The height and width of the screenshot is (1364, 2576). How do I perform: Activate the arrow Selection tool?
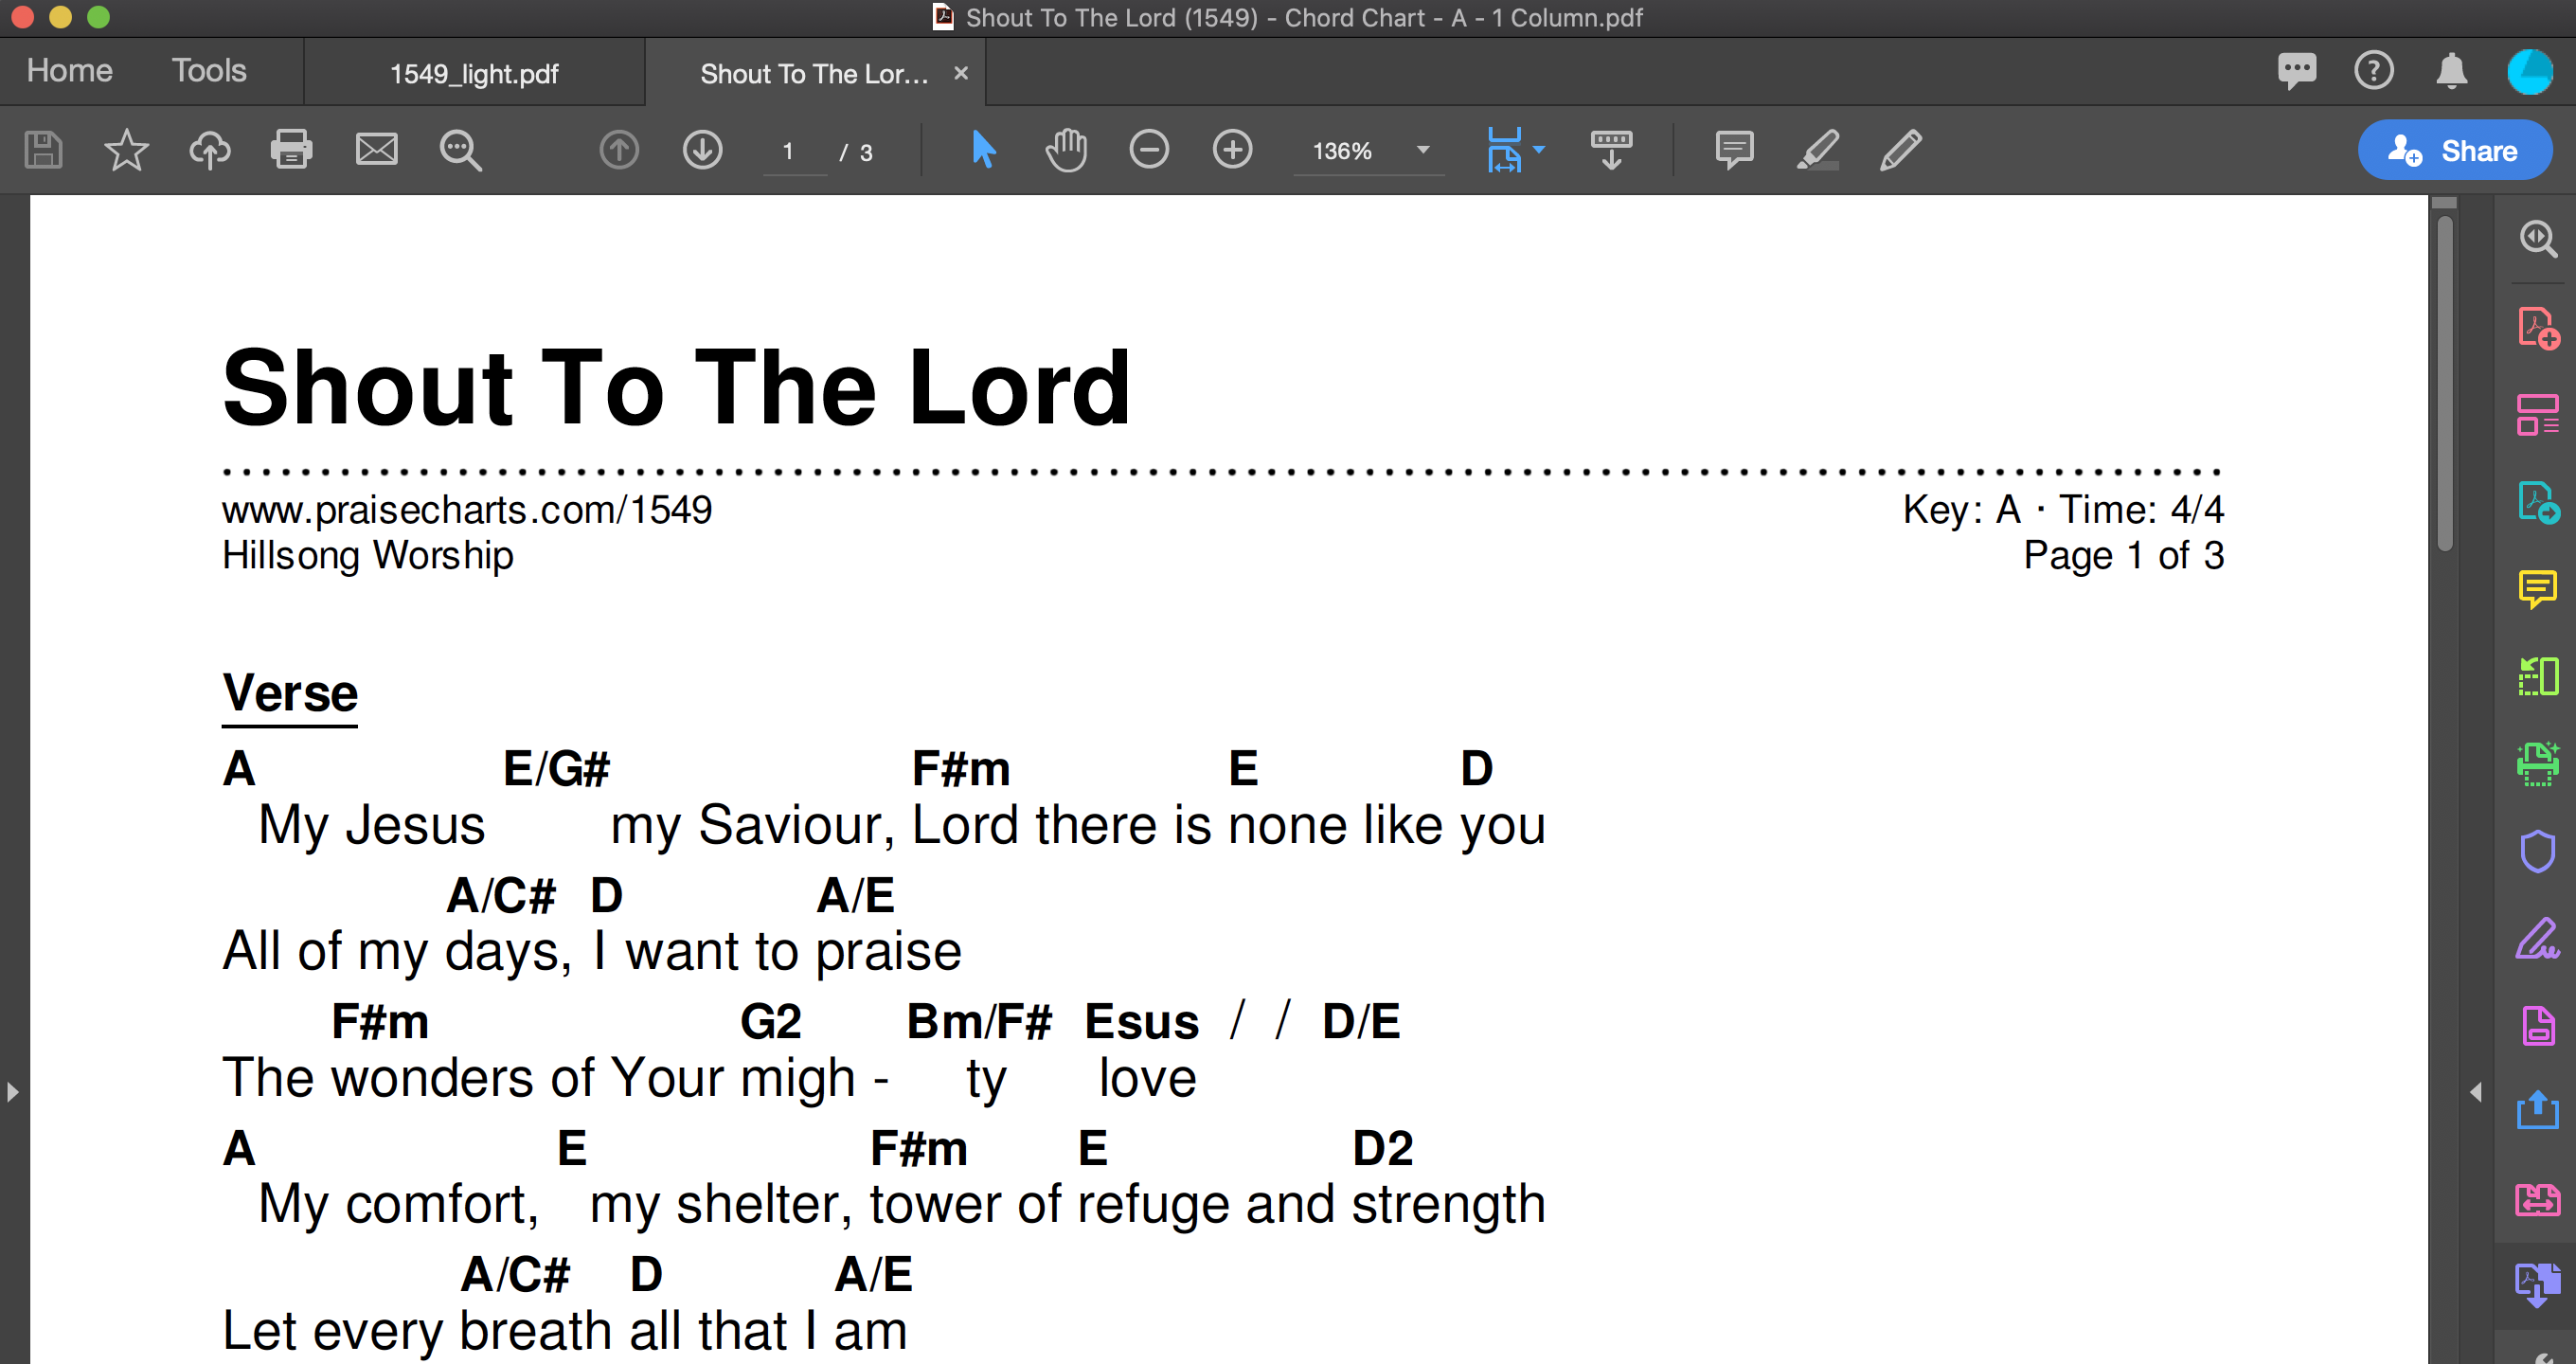point(983,150)
